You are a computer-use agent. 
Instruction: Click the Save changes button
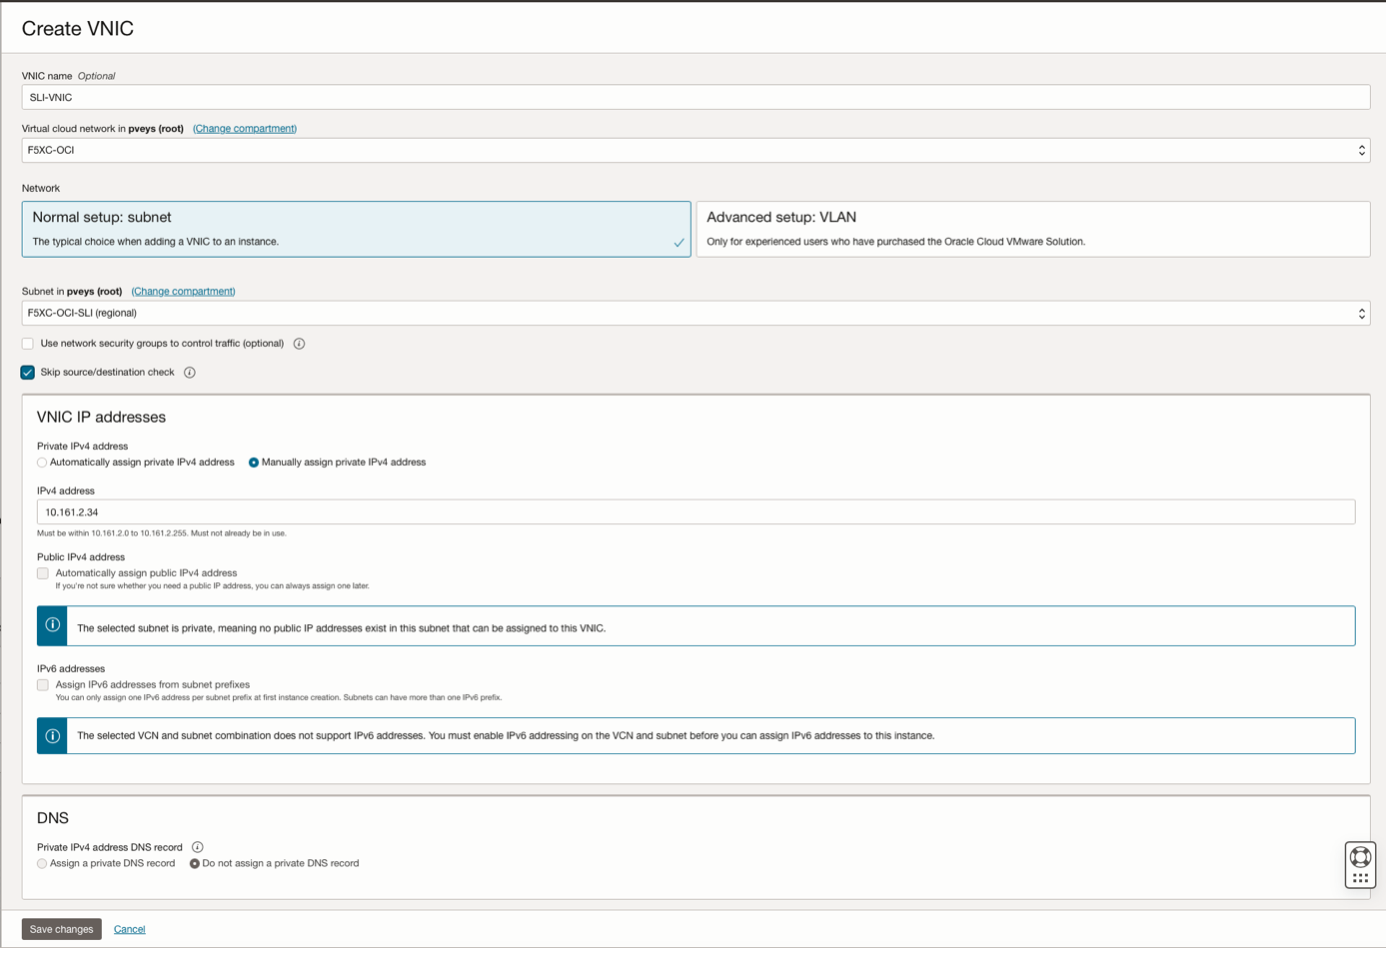tap(60, 929)
